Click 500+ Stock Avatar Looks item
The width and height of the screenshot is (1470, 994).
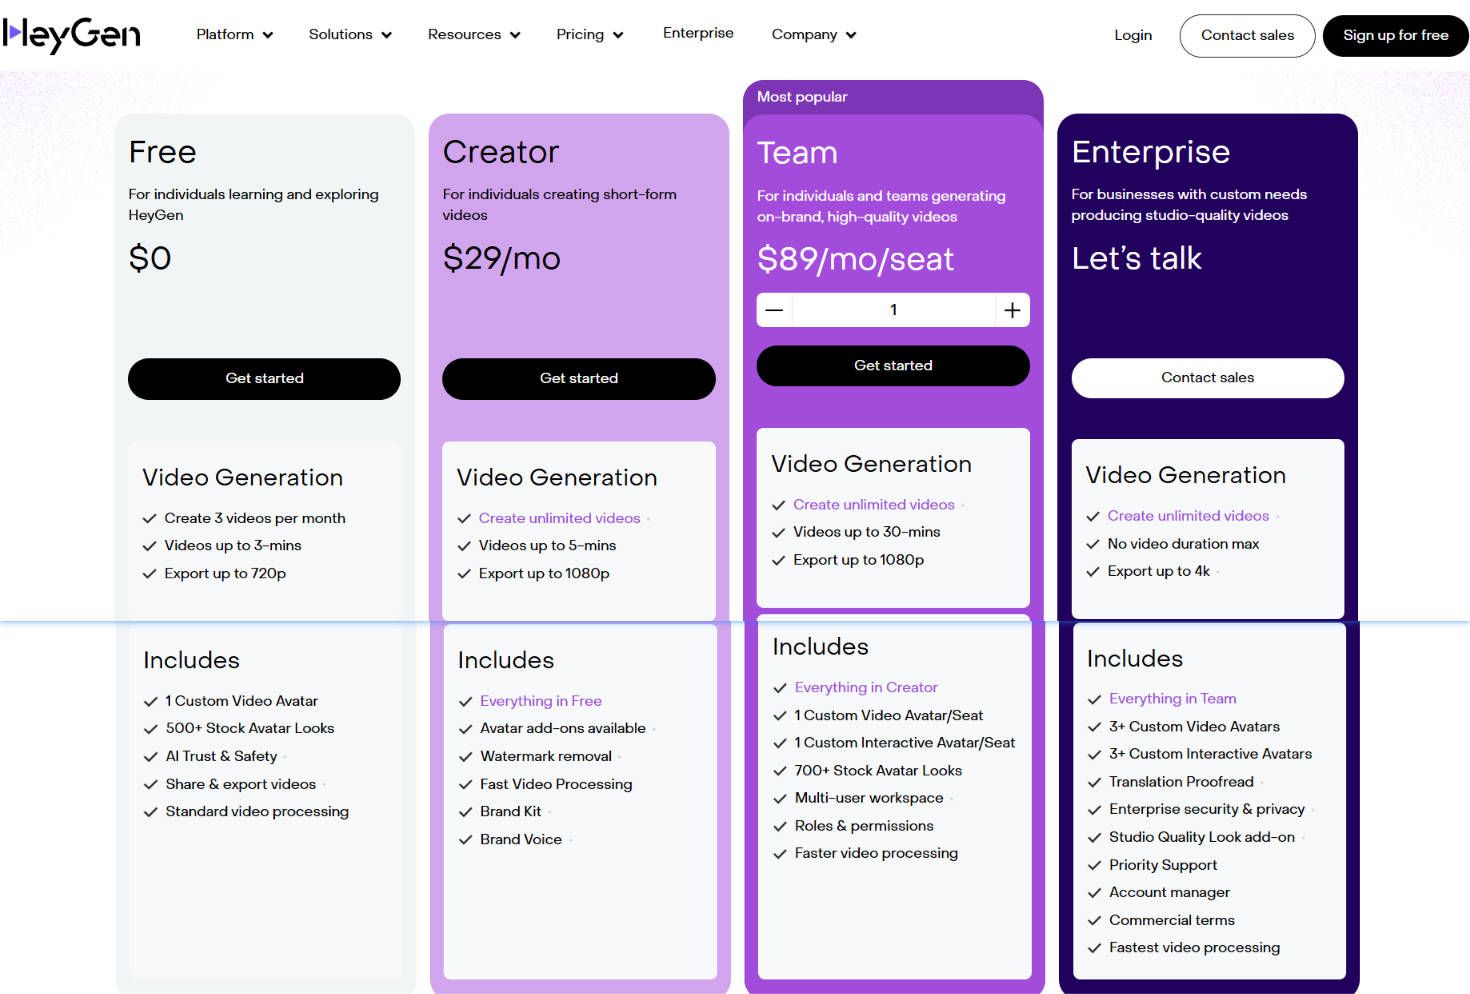pyautogui.click(x=250, y=728)
